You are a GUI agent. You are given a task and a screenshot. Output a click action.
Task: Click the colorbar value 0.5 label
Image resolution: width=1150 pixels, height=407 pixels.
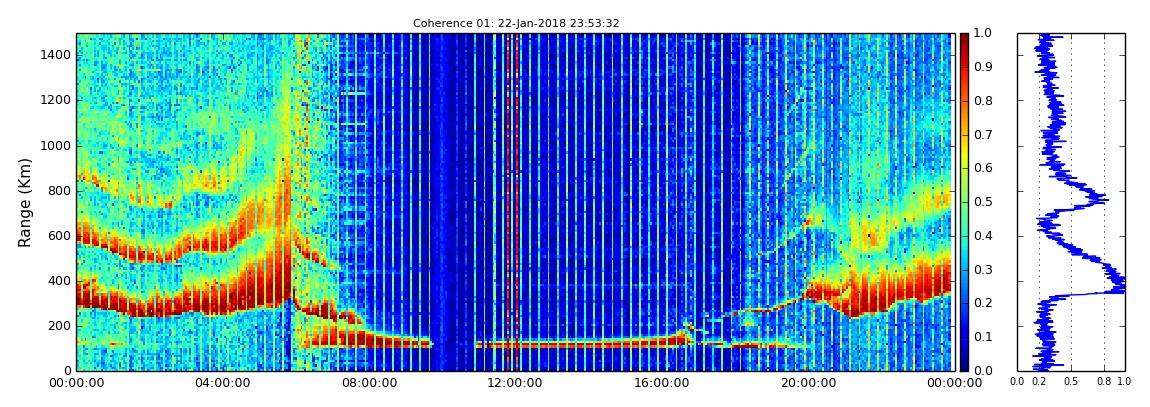[x=981, y=202]
